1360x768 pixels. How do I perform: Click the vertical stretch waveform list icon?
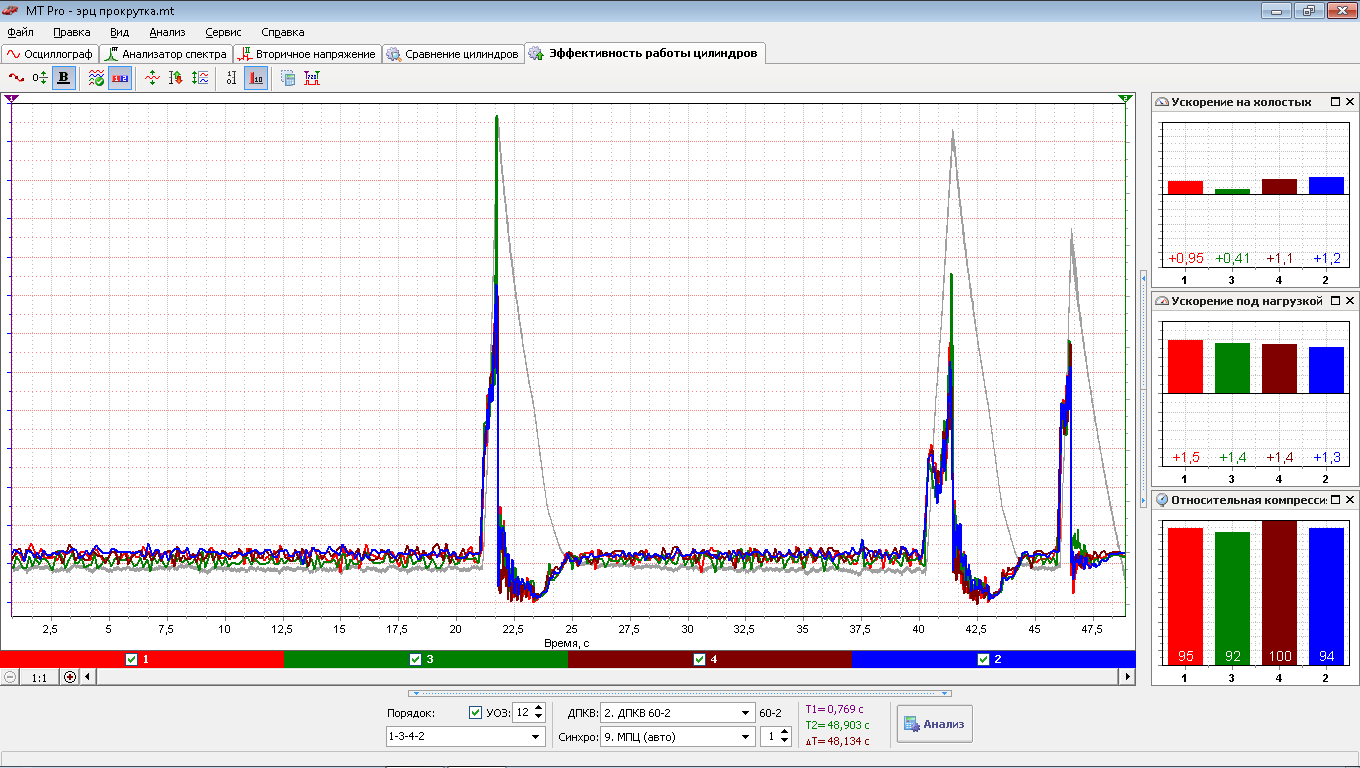(x=200, y=77)
